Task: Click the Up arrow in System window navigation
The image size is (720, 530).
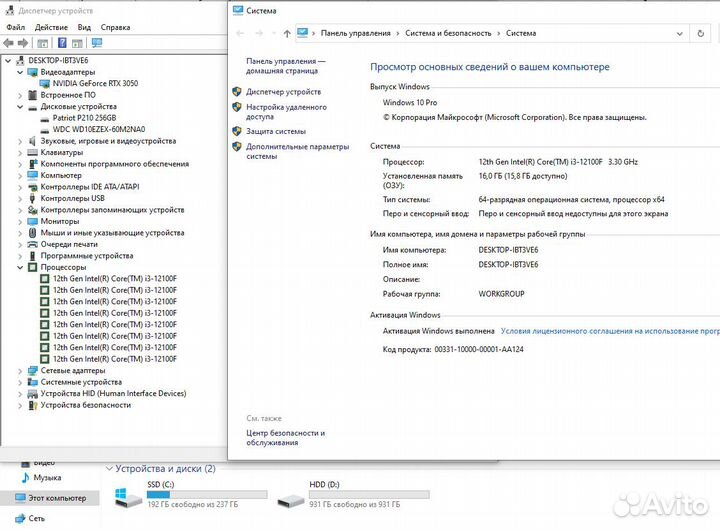Action: [287, 34]
